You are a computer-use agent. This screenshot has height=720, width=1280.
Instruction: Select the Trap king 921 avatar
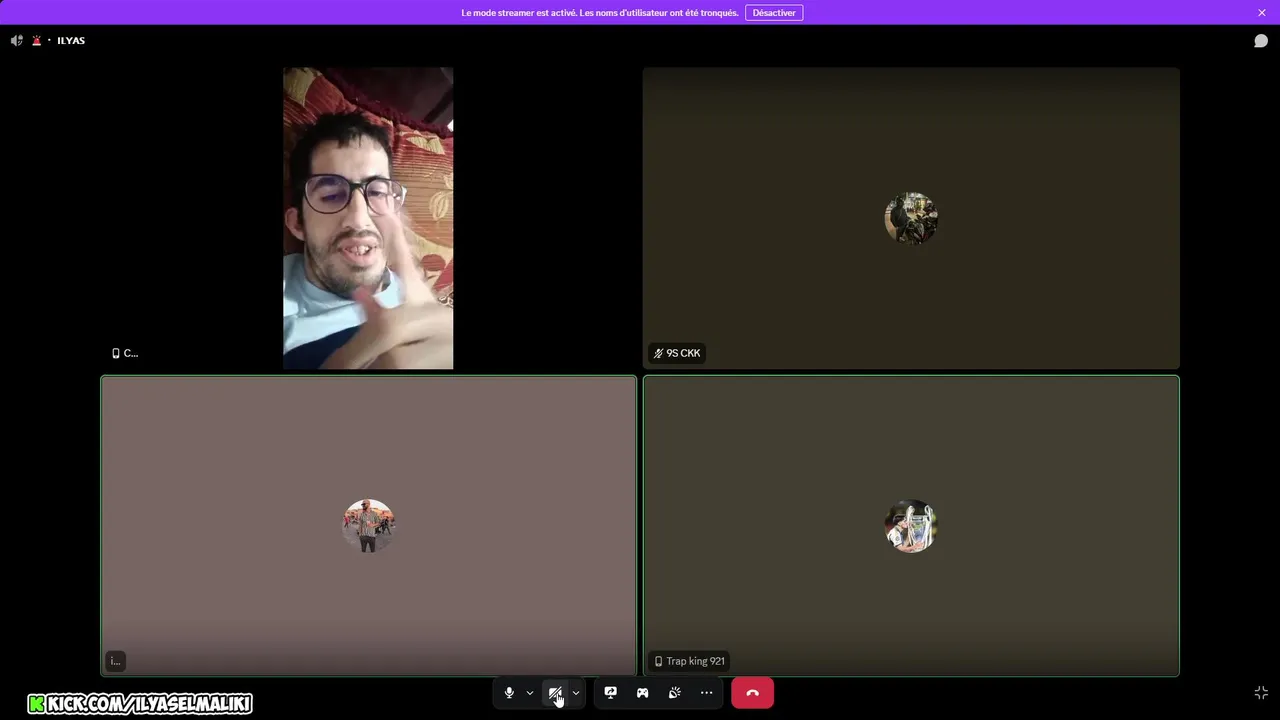pyautogui.click(x=911, y=526)
